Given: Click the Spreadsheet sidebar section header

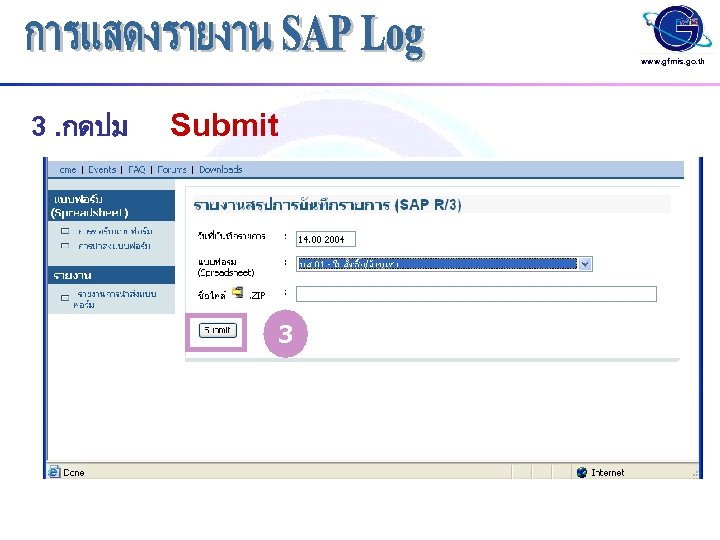Looking at the screenshot, I should coord(112,206).
